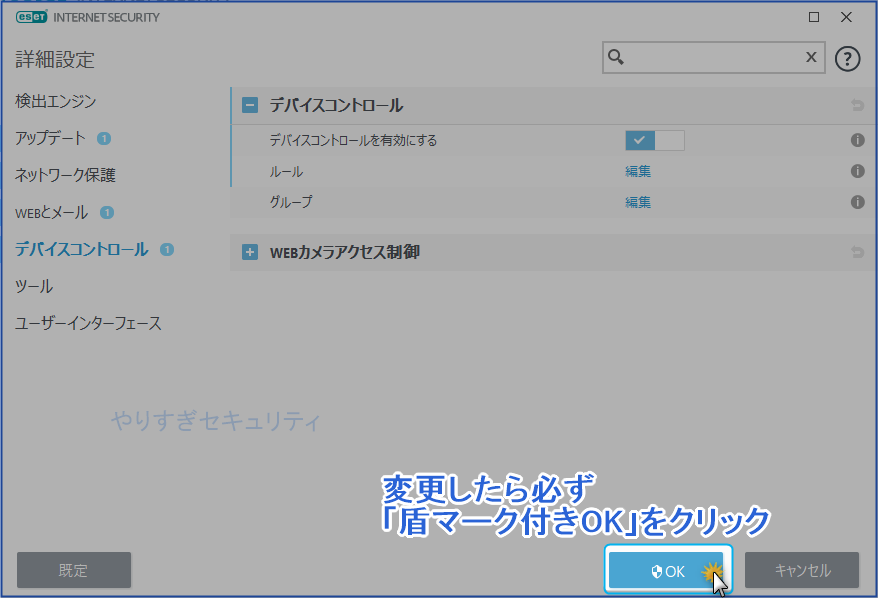
Task: Expand the WEBカメラアクセス制御 section
Action: tap(250, 252)
